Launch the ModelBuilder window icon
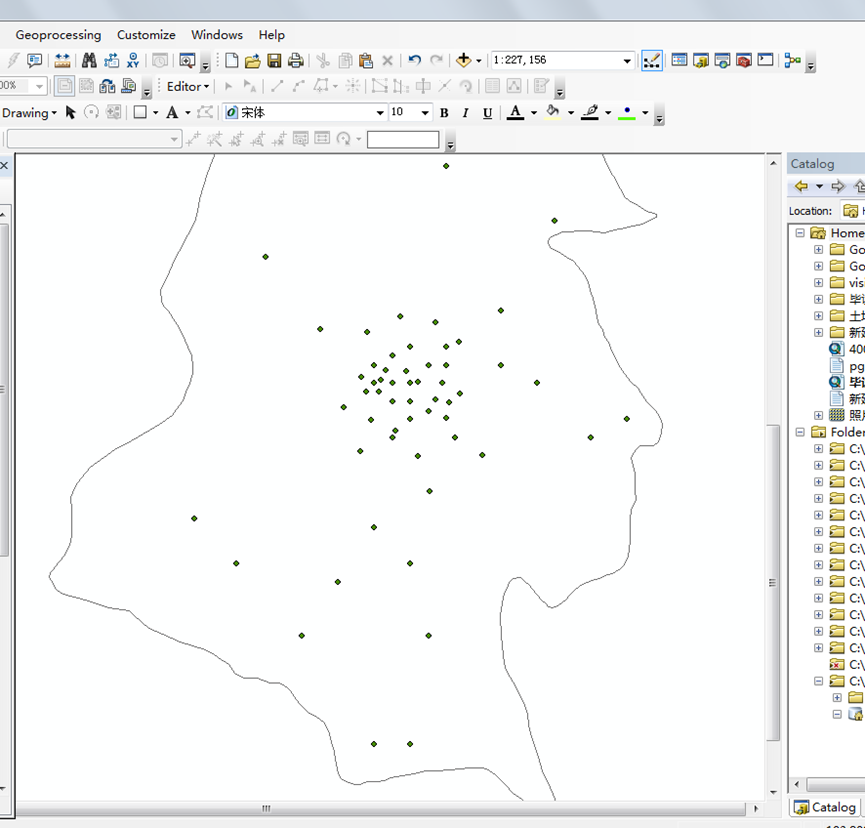865x828 pixels. click(x=793, y=61)
